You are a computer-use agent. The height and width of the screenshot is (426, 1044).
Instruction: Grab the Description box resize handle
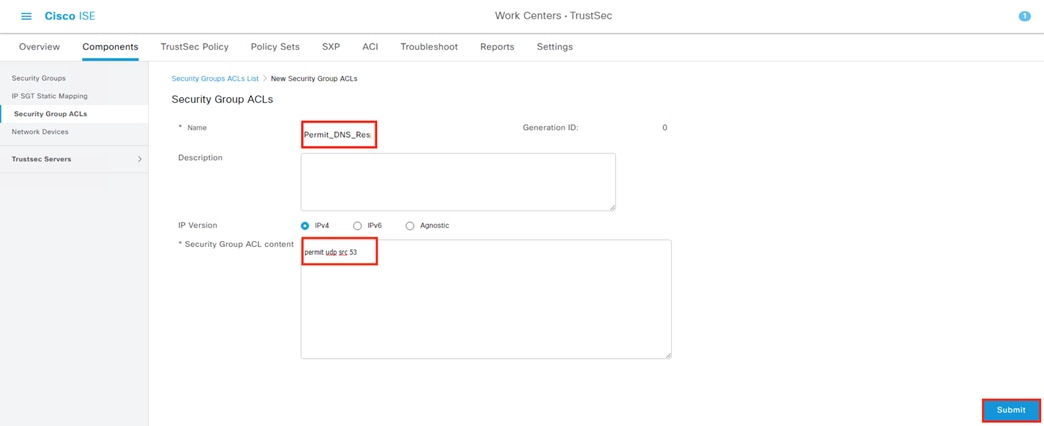click(612, 207)
